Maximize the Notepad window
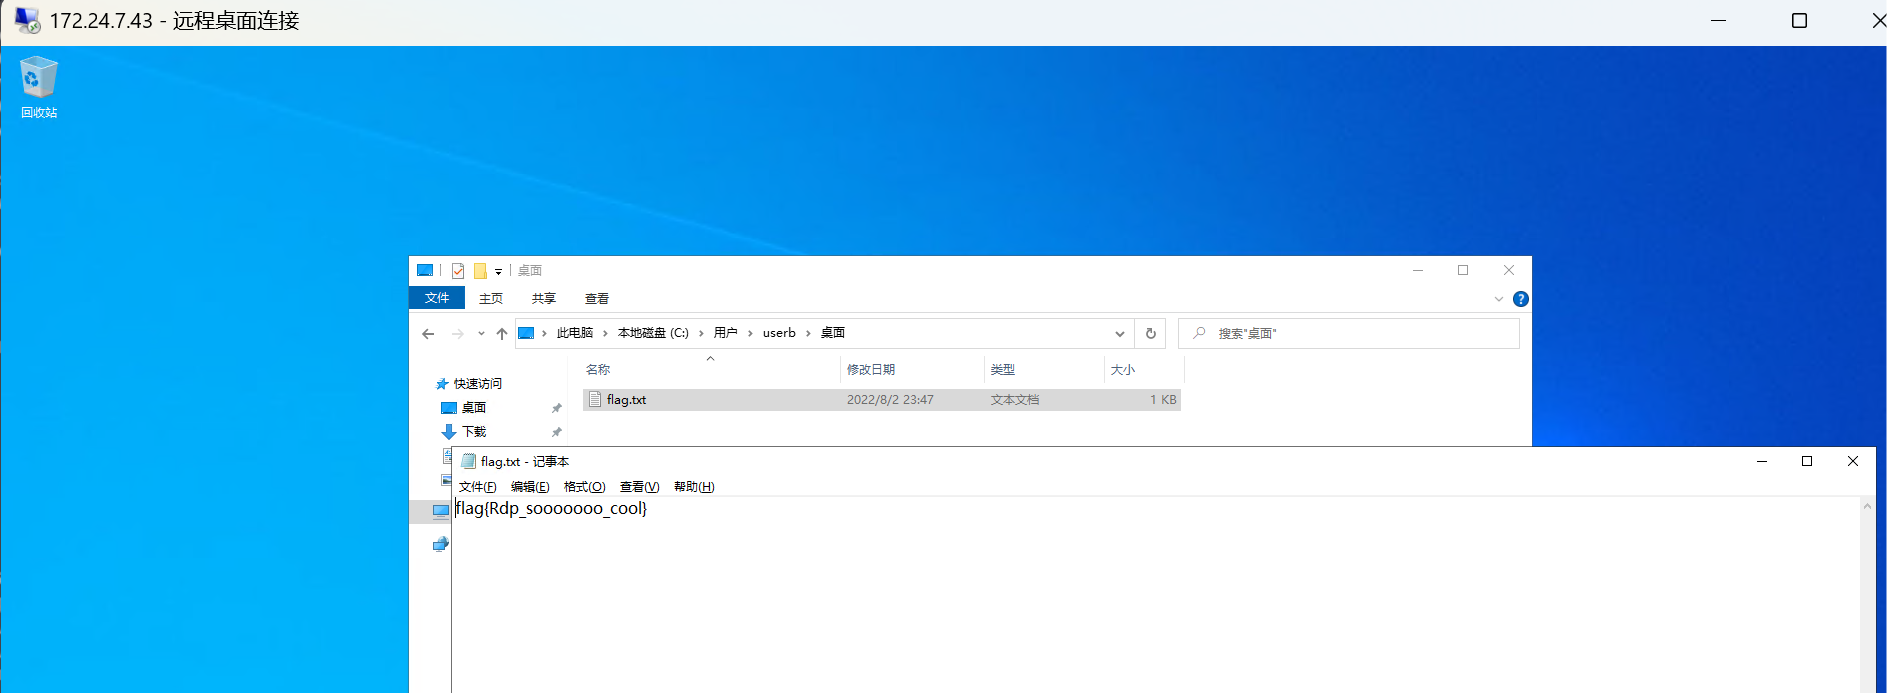This screenshot has width=1887, height=693. tap(1807, 461)
